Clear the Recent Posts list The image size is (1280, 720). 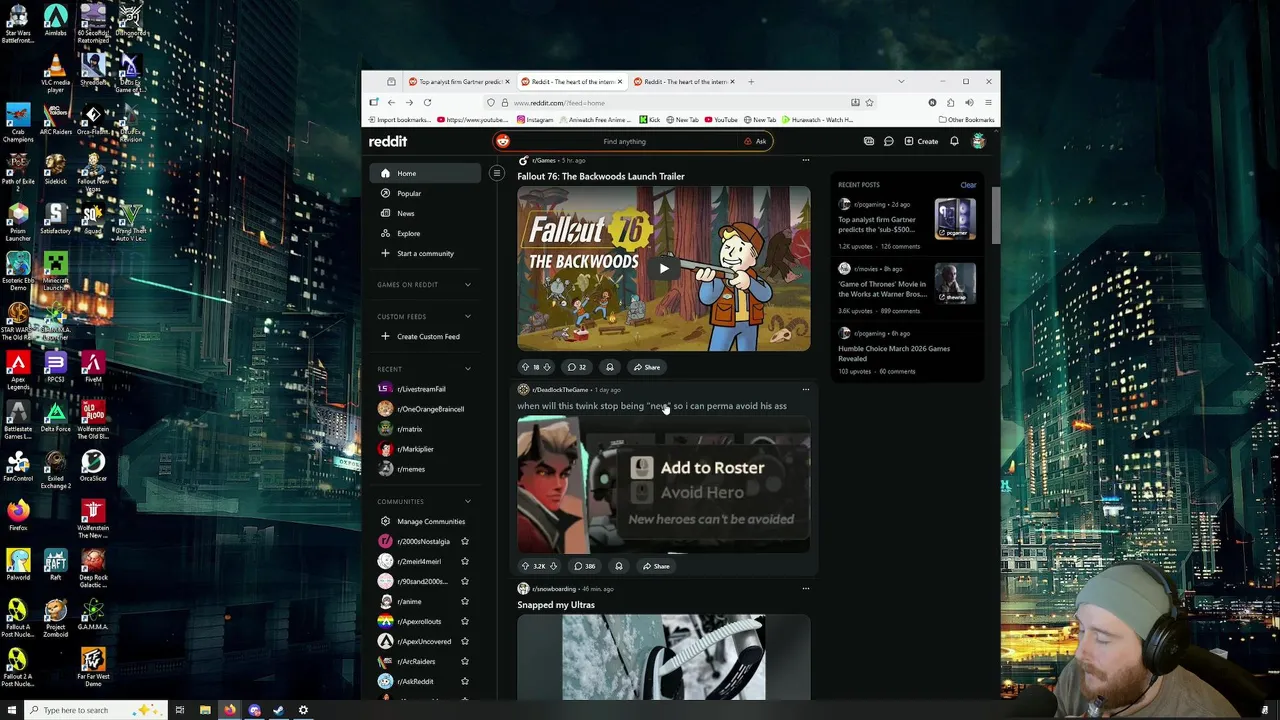[968, 185]
